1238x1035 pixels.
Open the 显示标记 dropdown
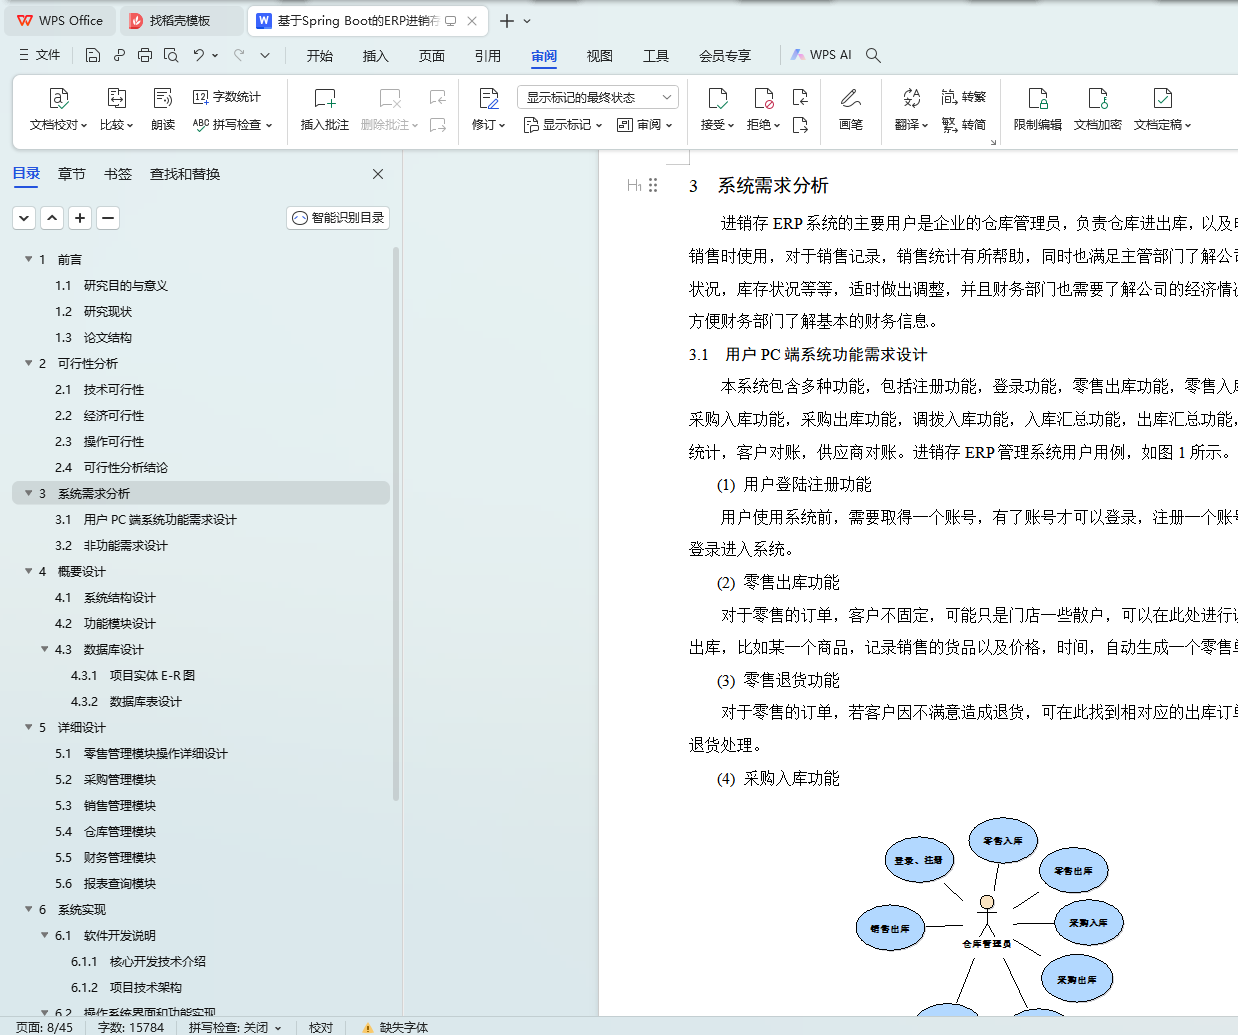click(x=563, y=125)
